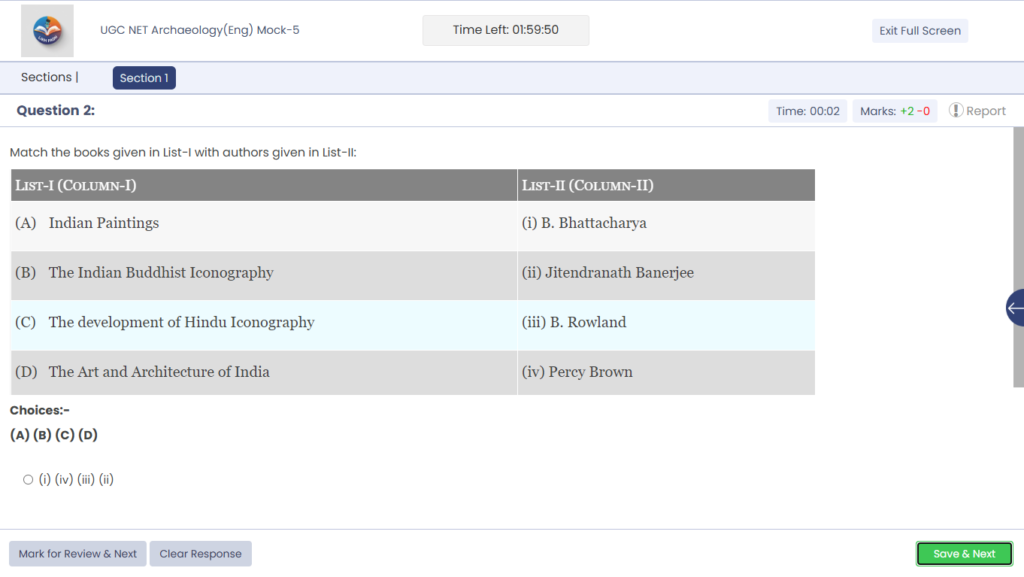Click the Time Left countdown display
The image size is (1024, 577).
click(505, 30)
